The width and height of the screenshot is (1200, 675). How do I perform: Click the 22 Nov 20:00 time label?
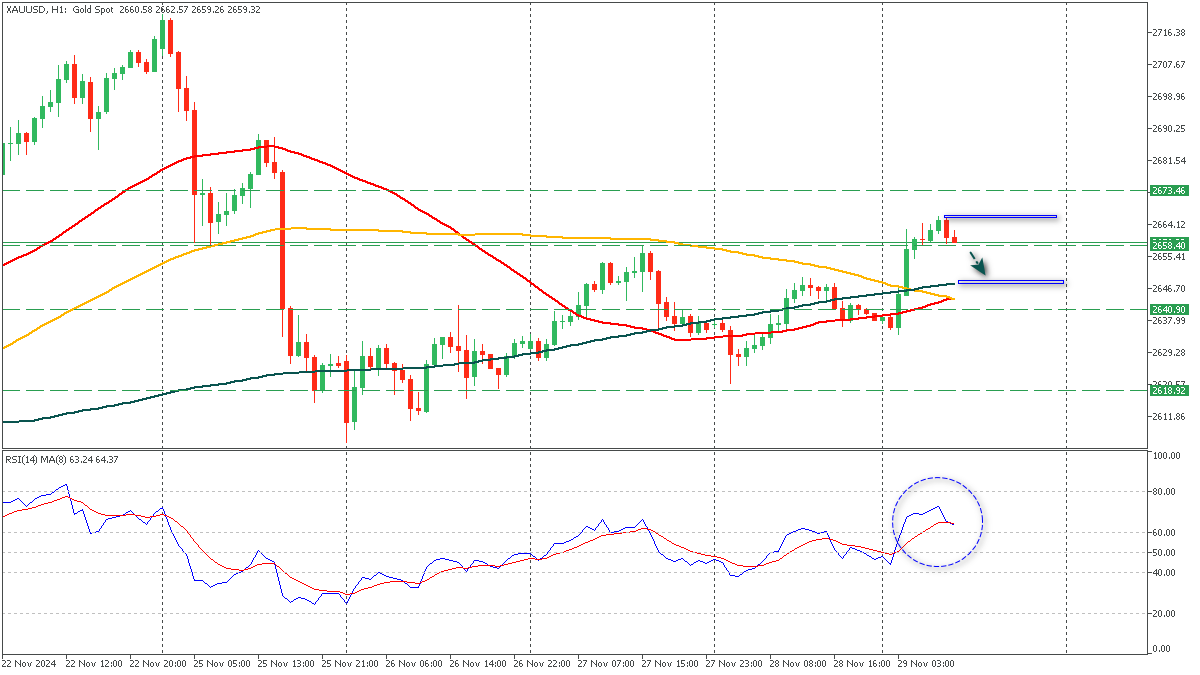click(158, 663)
